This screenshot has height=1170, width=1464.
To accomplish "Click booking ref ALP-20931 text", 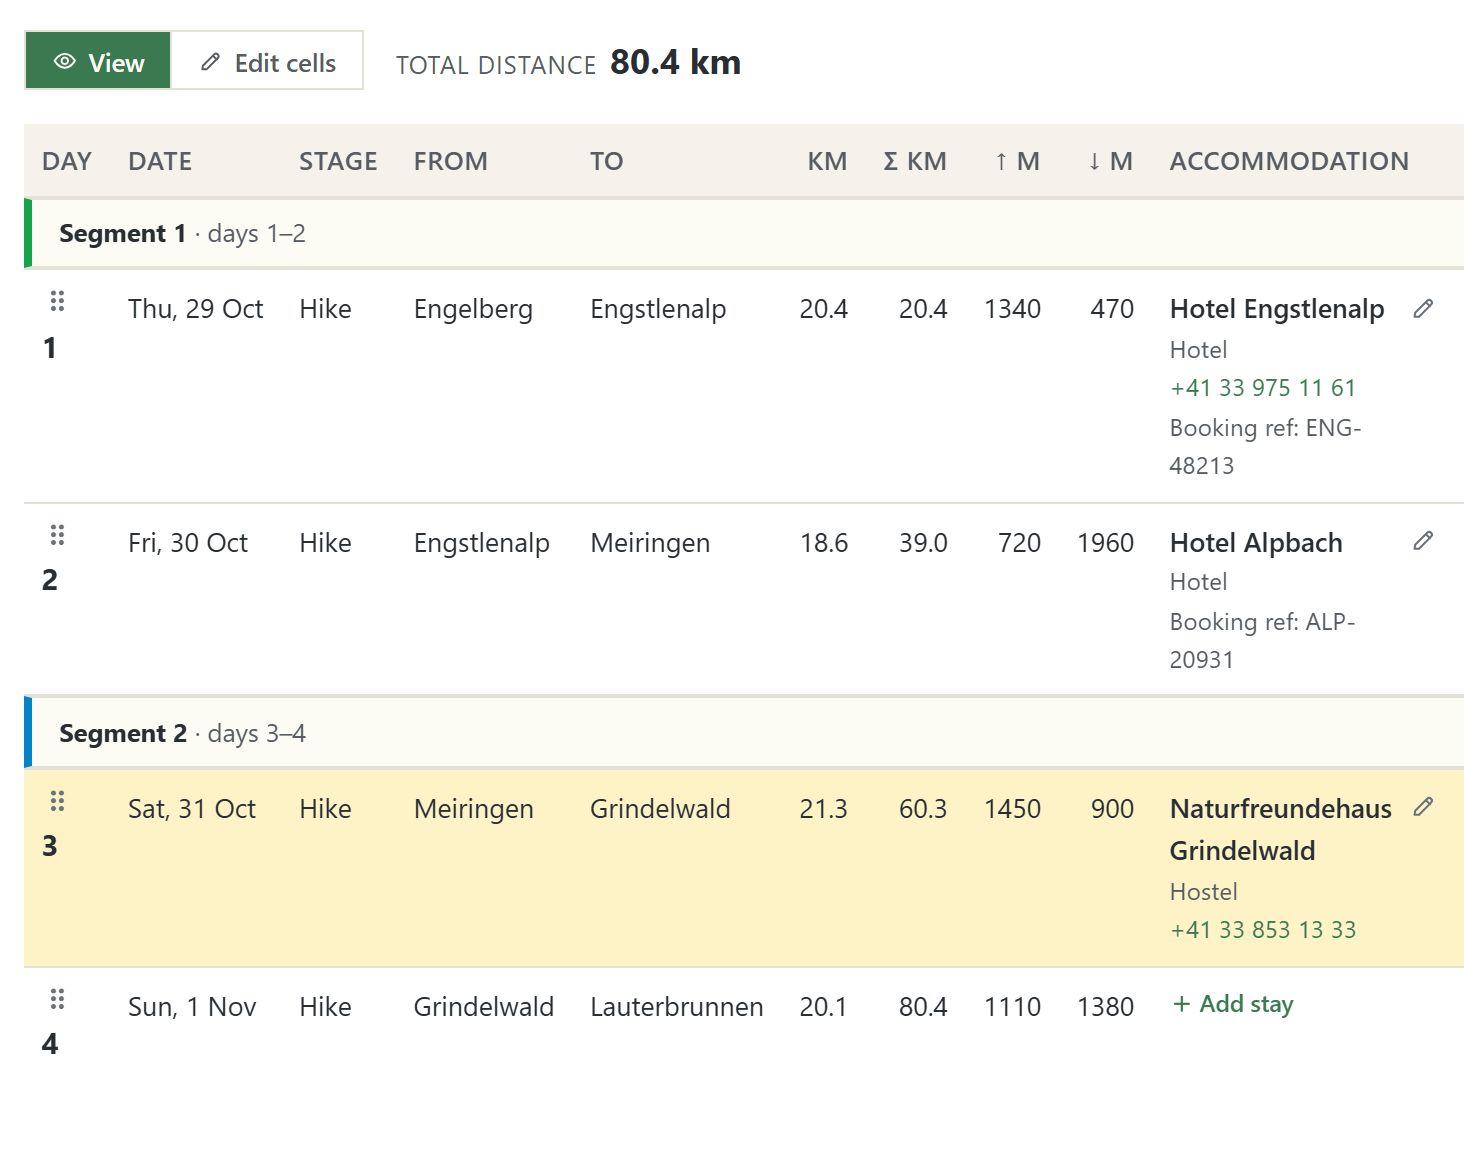I will [1262, 641].
